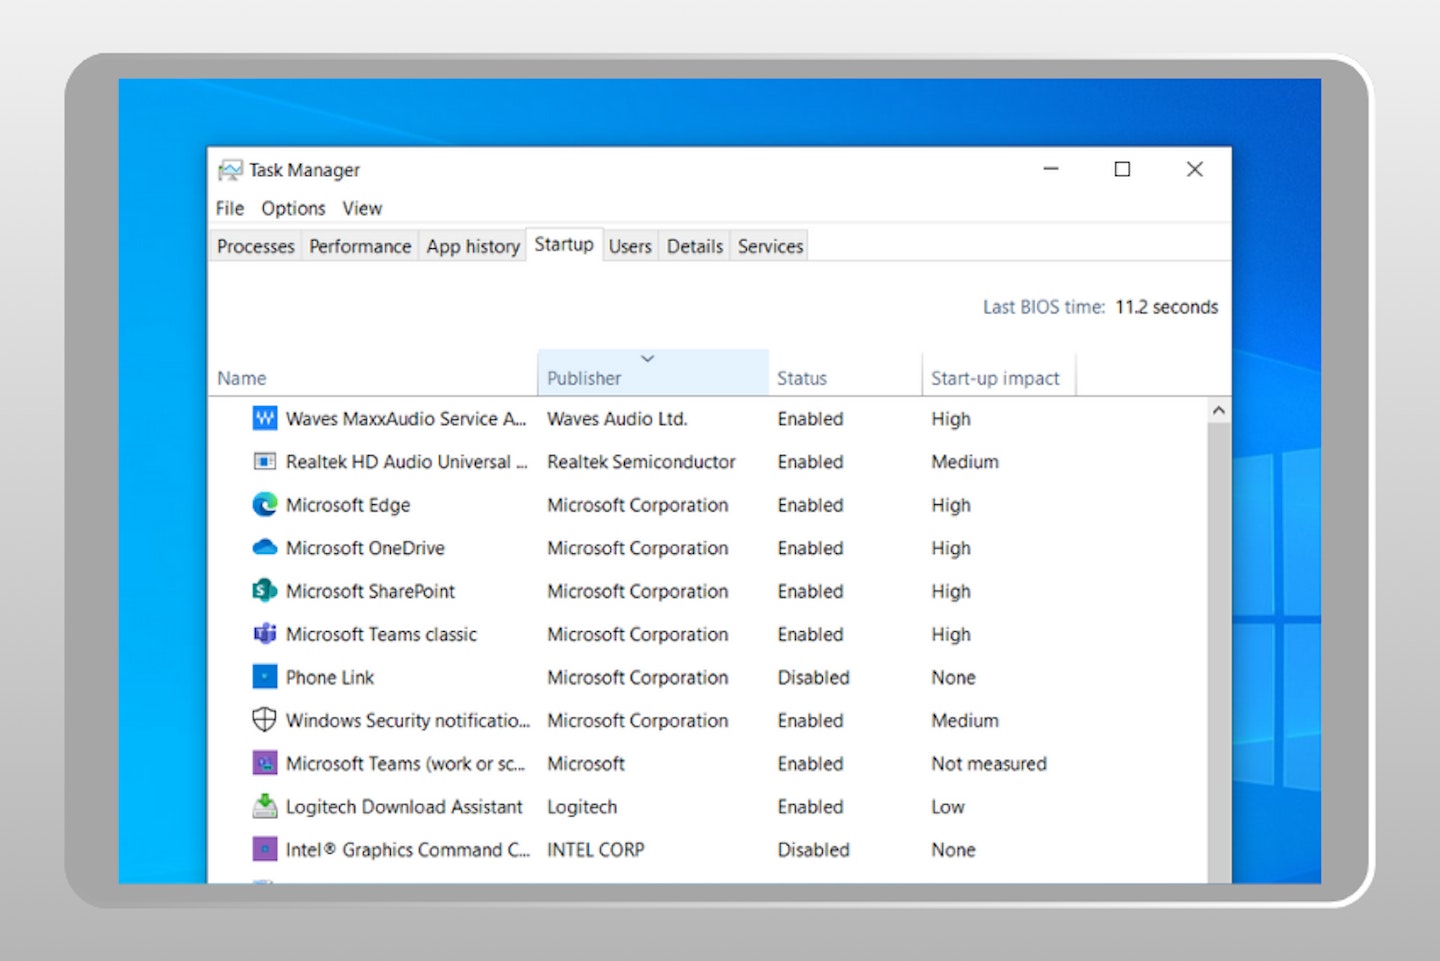
Task: Click the Logitech Download Assistant icon
Action: tap(264, 806)
